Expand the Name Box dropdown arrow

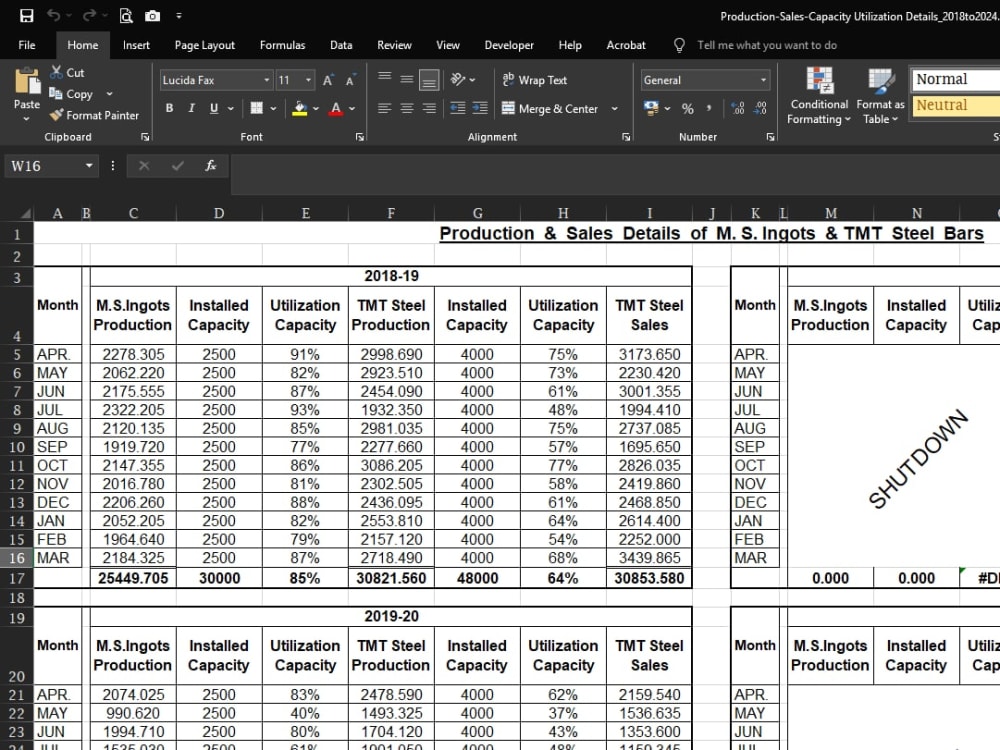pyautogui.click(x=89, y=166)
